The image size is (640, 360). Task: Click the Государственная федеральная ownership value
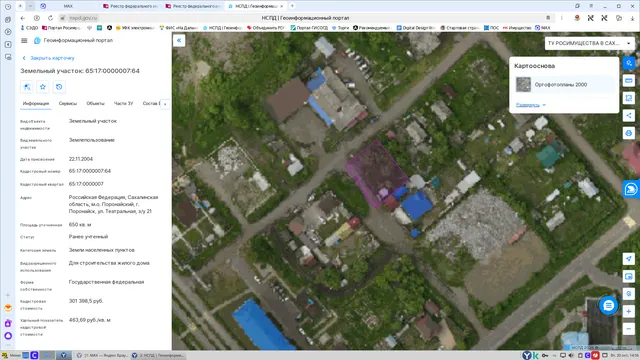[106, 282]
